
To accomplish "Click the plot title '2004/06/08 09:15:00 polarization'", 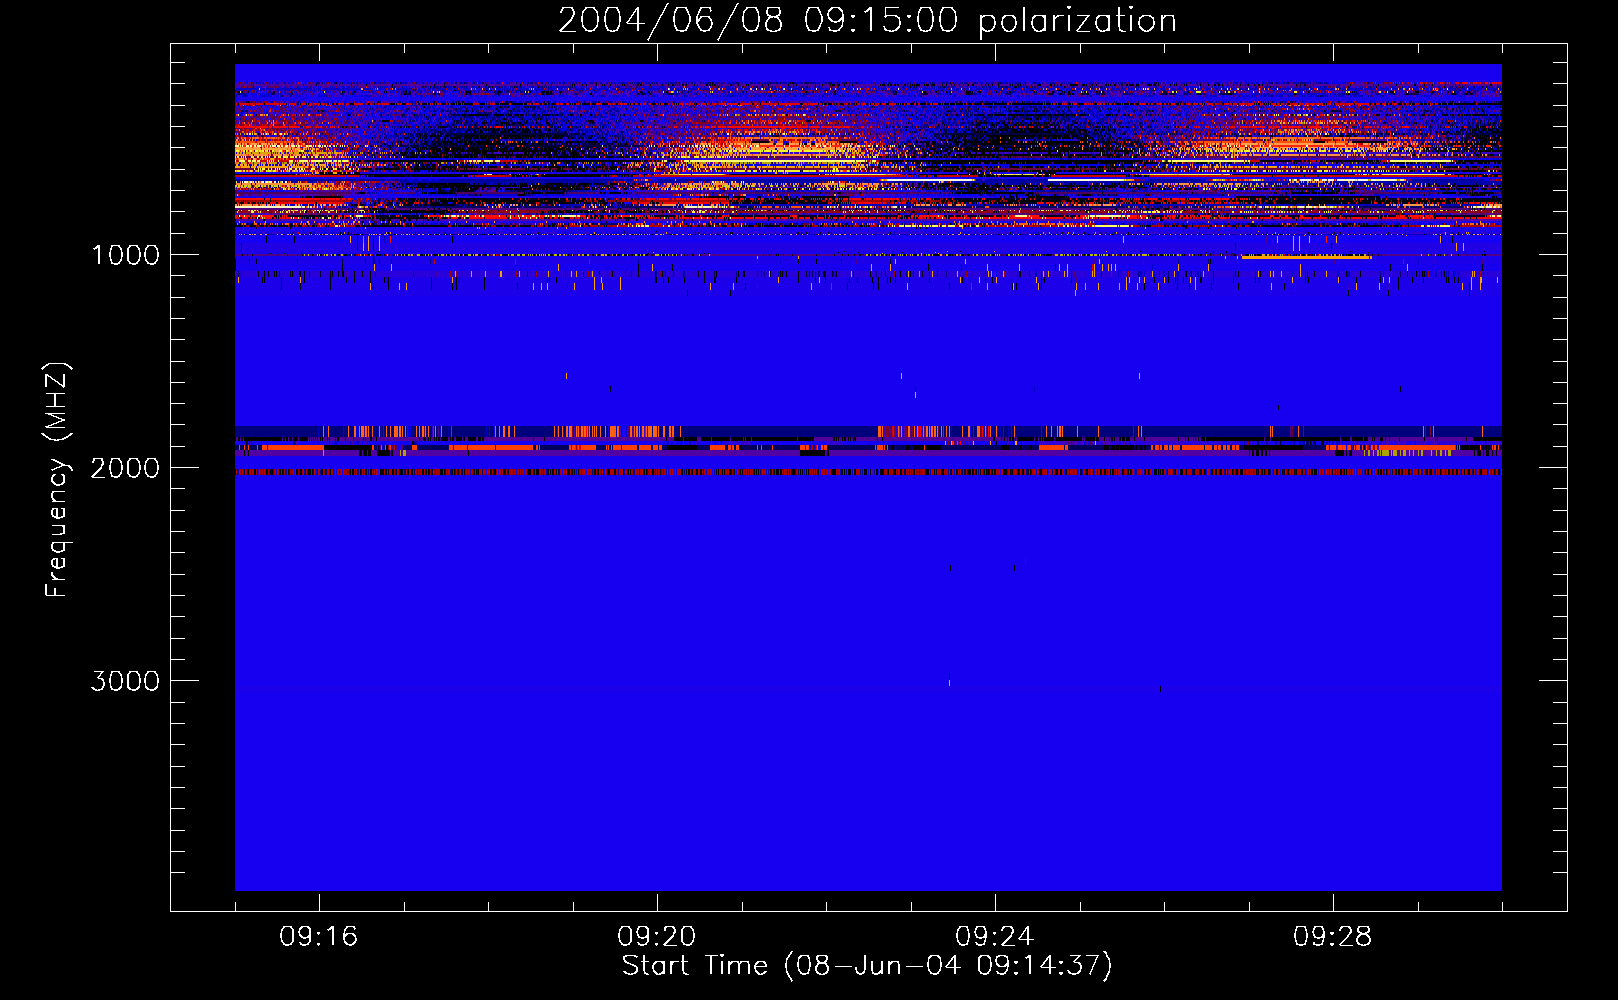I will point(867,20).
